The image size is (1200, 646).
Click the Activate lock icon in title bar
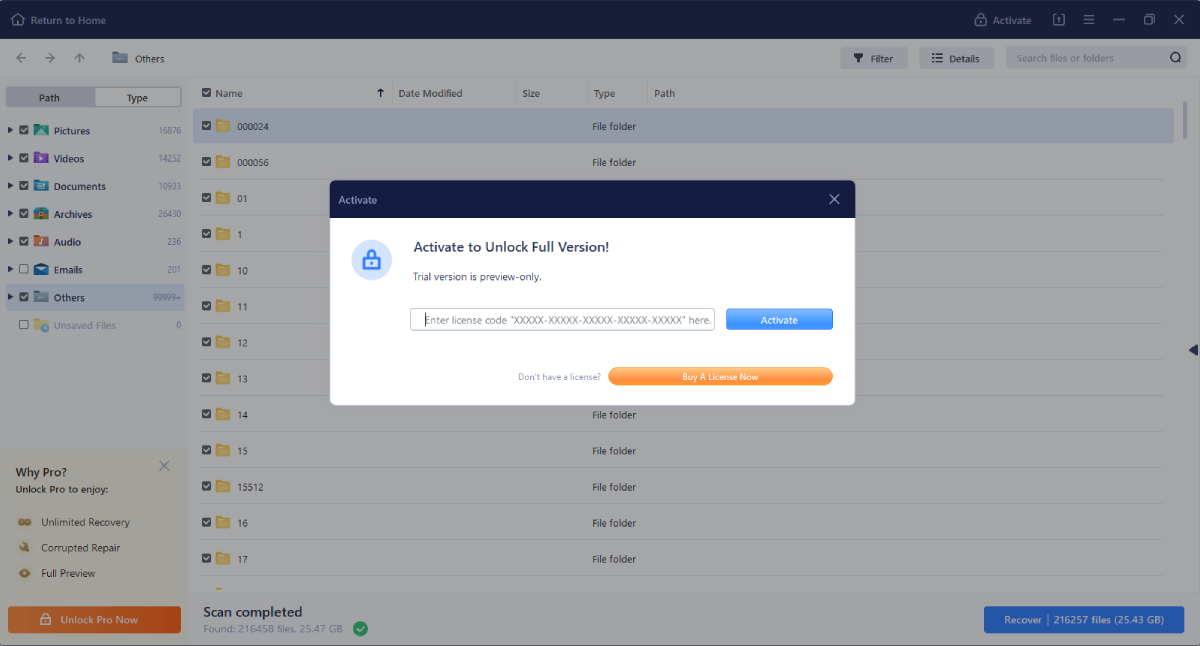point(981,20)
